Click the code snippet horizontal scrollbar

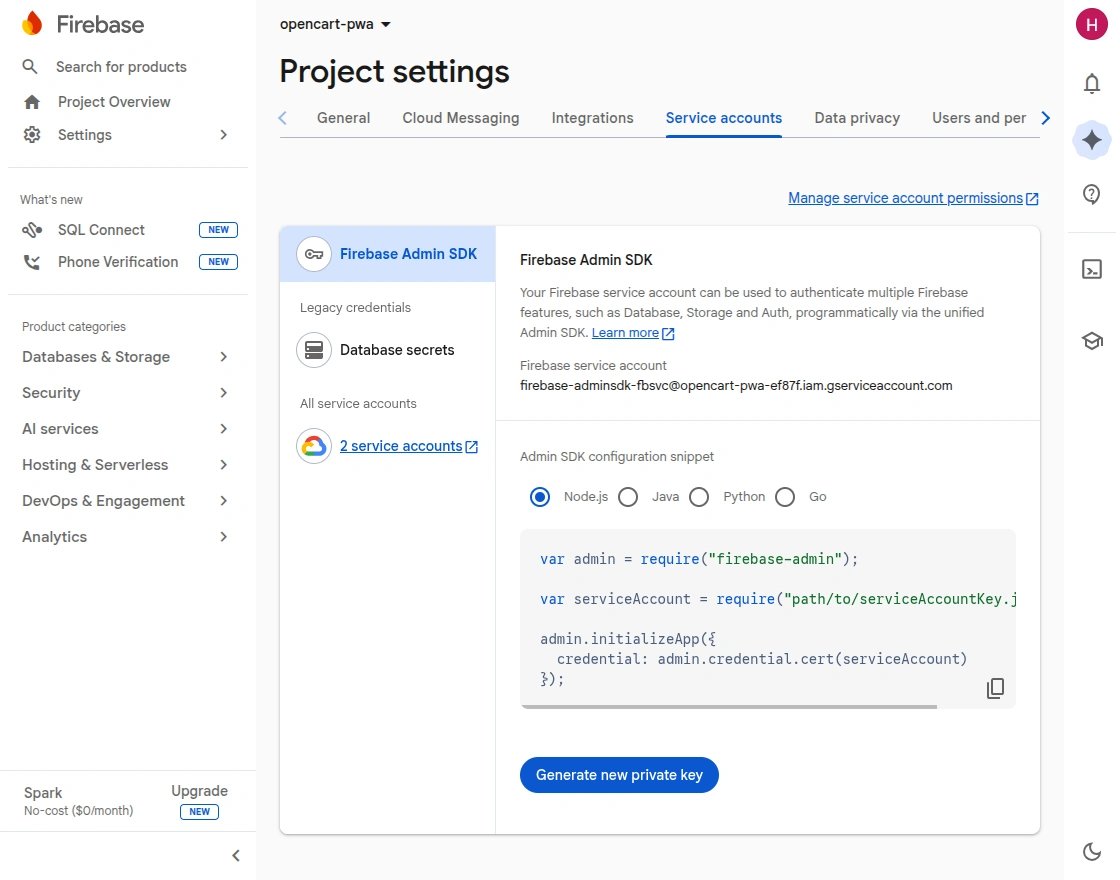729,706
